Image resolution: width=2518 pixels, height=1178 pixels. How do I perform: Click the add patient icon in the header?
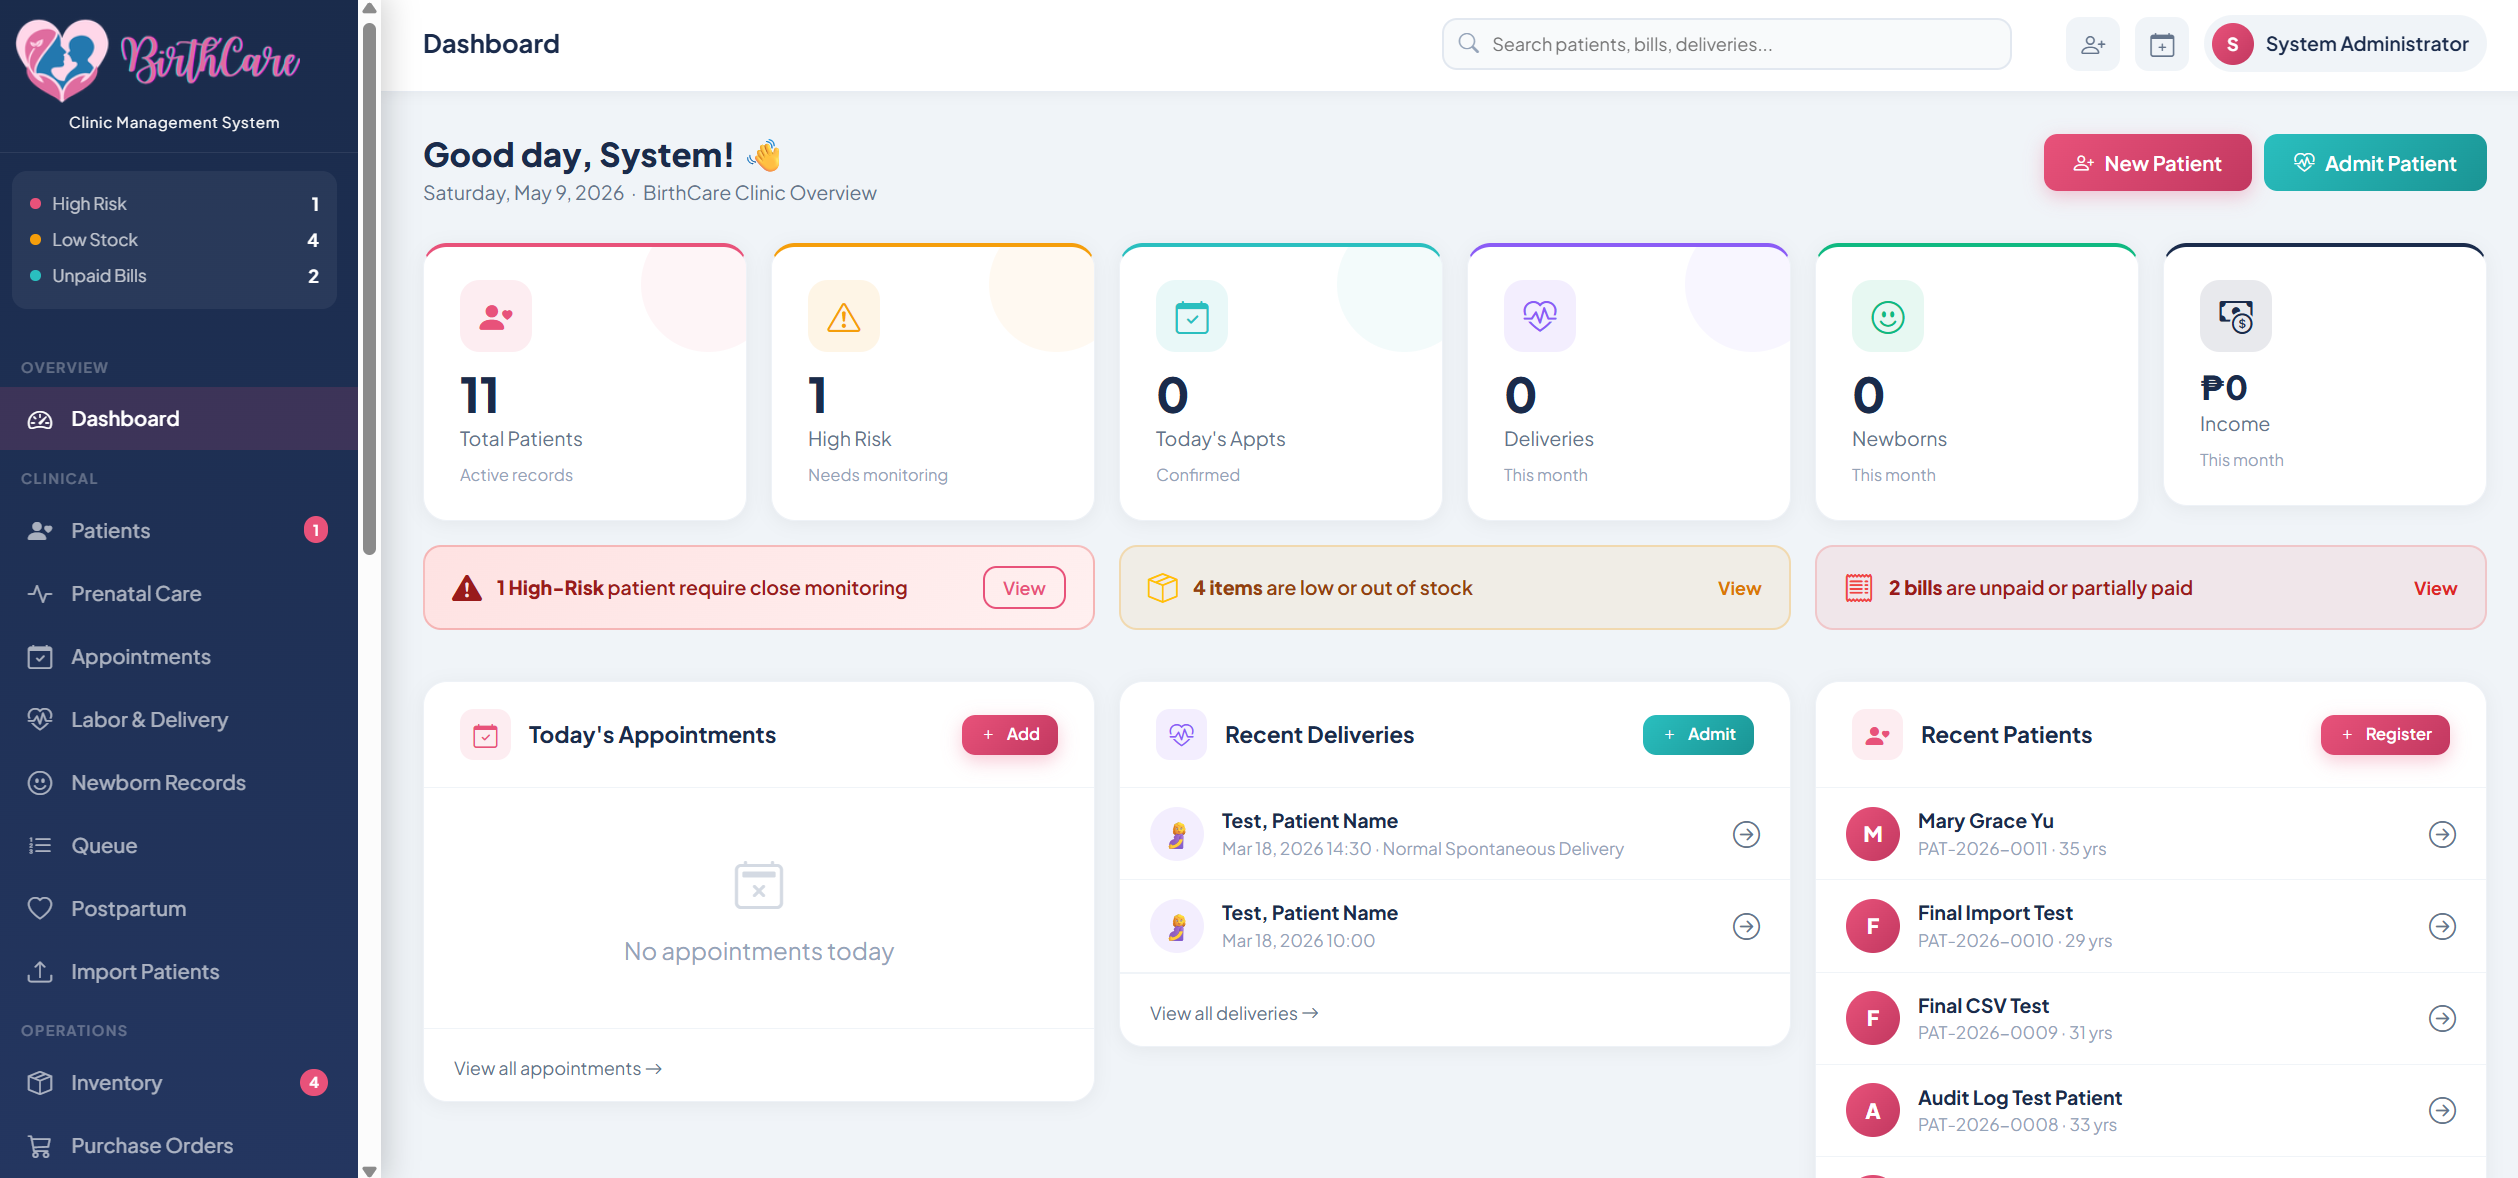(x=2092, y=44)
